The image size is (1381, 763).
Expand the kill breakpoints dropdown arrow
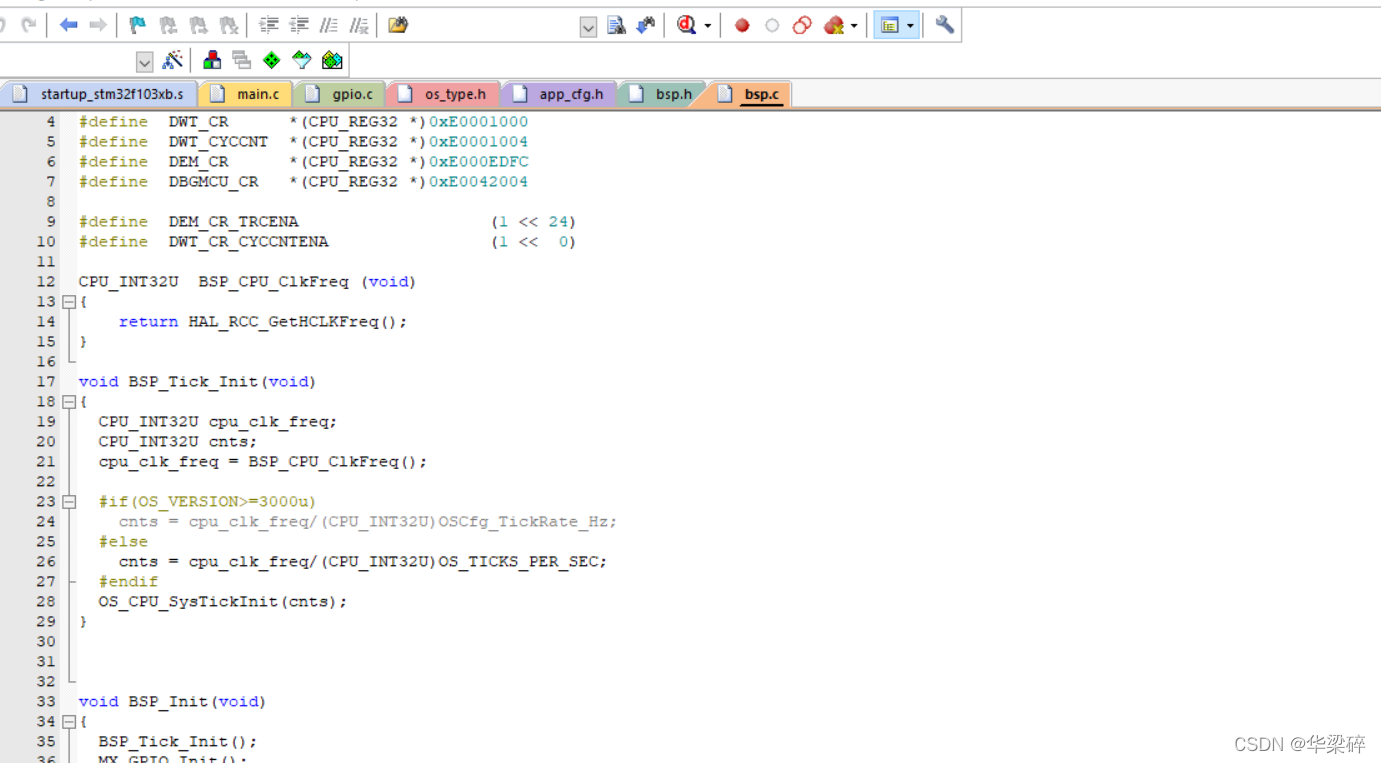(854, 26)
